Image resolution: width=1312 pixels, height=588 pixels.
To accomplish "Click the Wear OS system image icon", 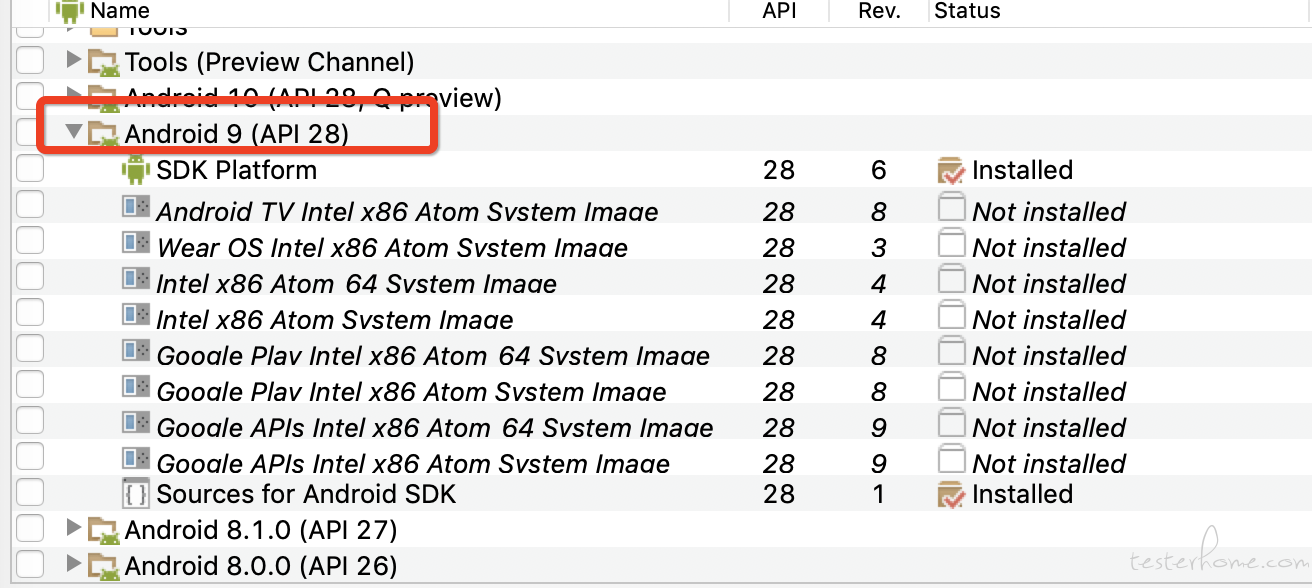I will [x=136, y=243].
